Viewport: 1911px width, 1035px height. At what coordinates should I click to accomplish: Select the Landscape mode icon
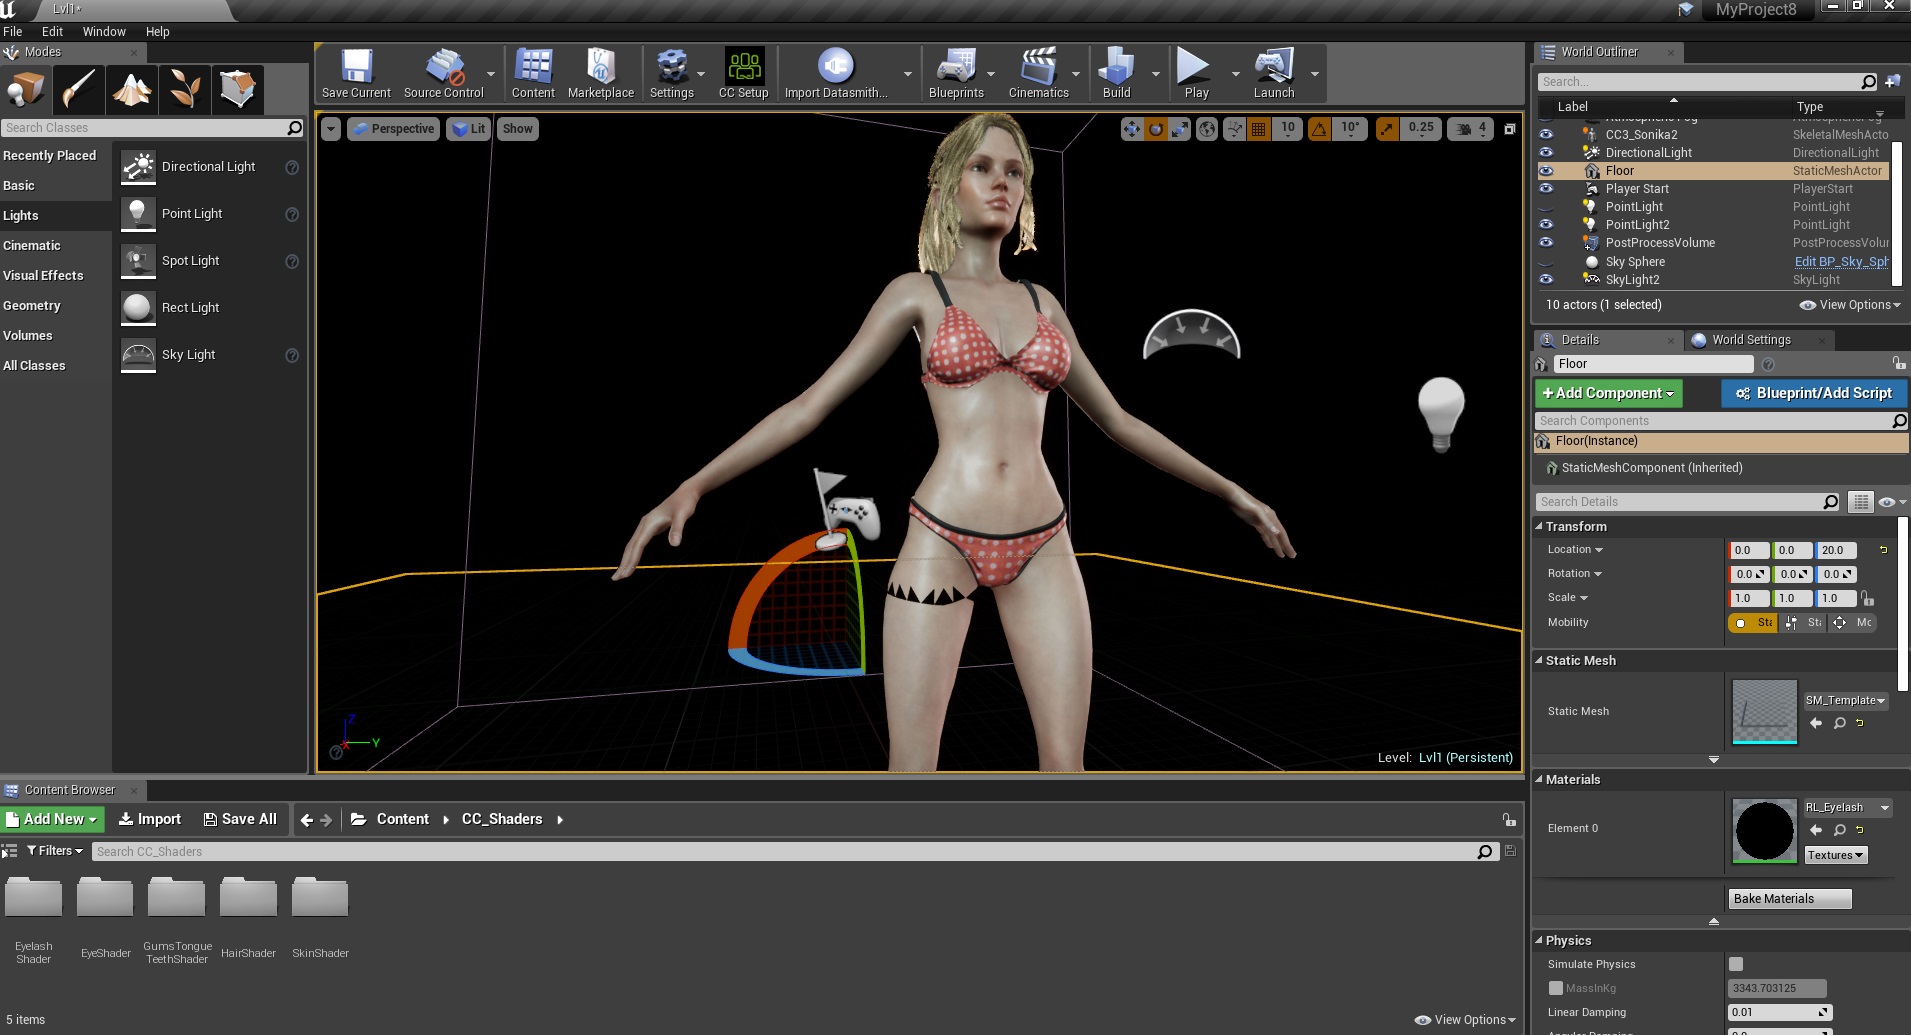pos(132,90)
